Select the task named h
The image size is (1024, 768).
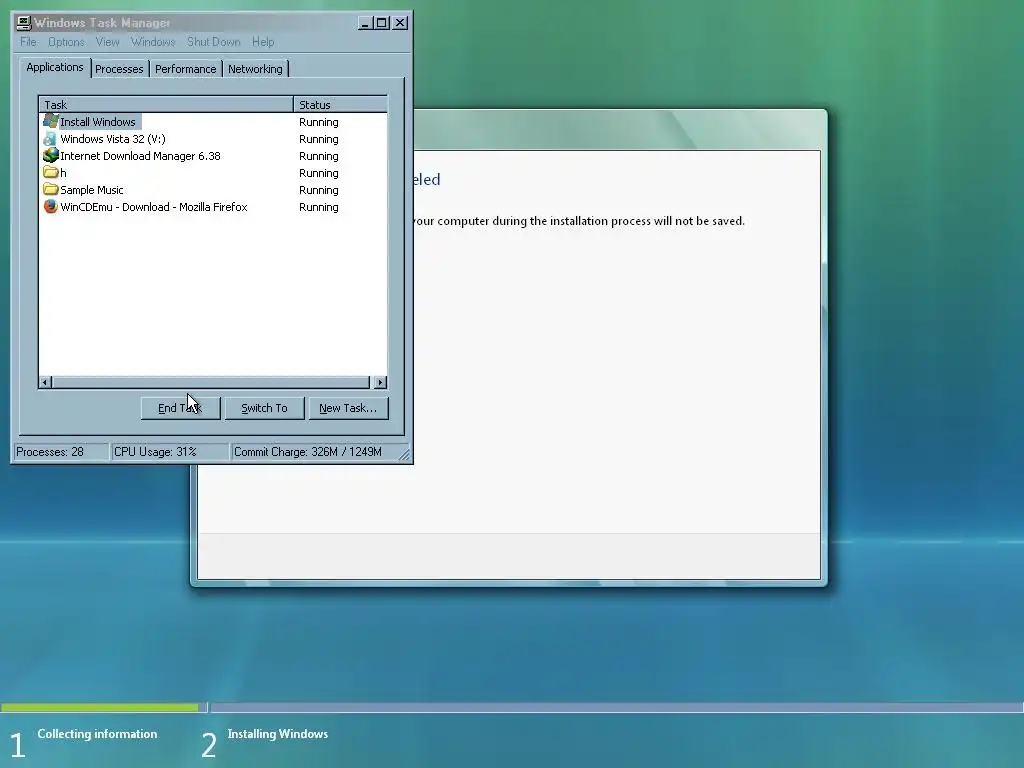[213, 173]
